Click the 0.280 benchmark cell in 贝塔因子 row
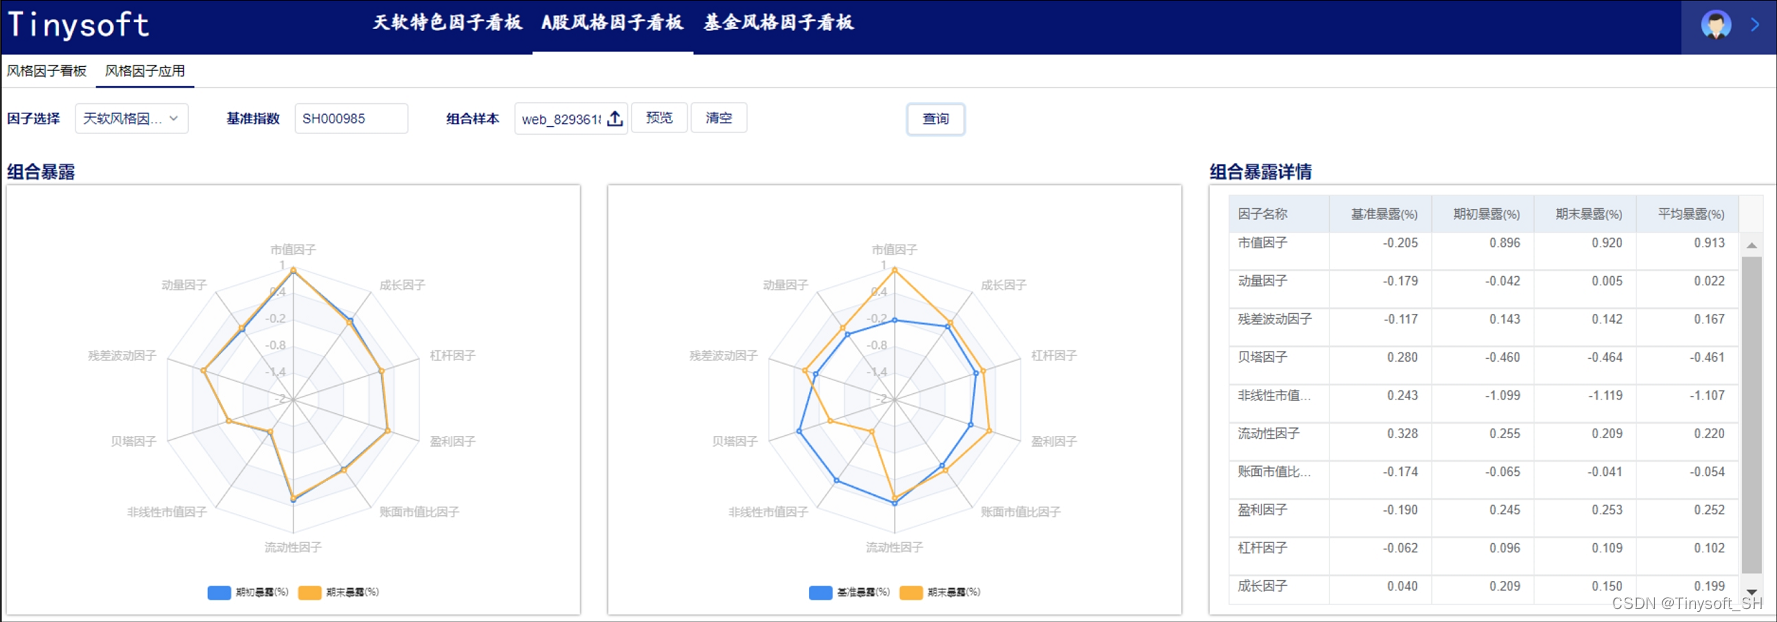1777x622 pixels. pyautogui.click(x=1402, y=357)
